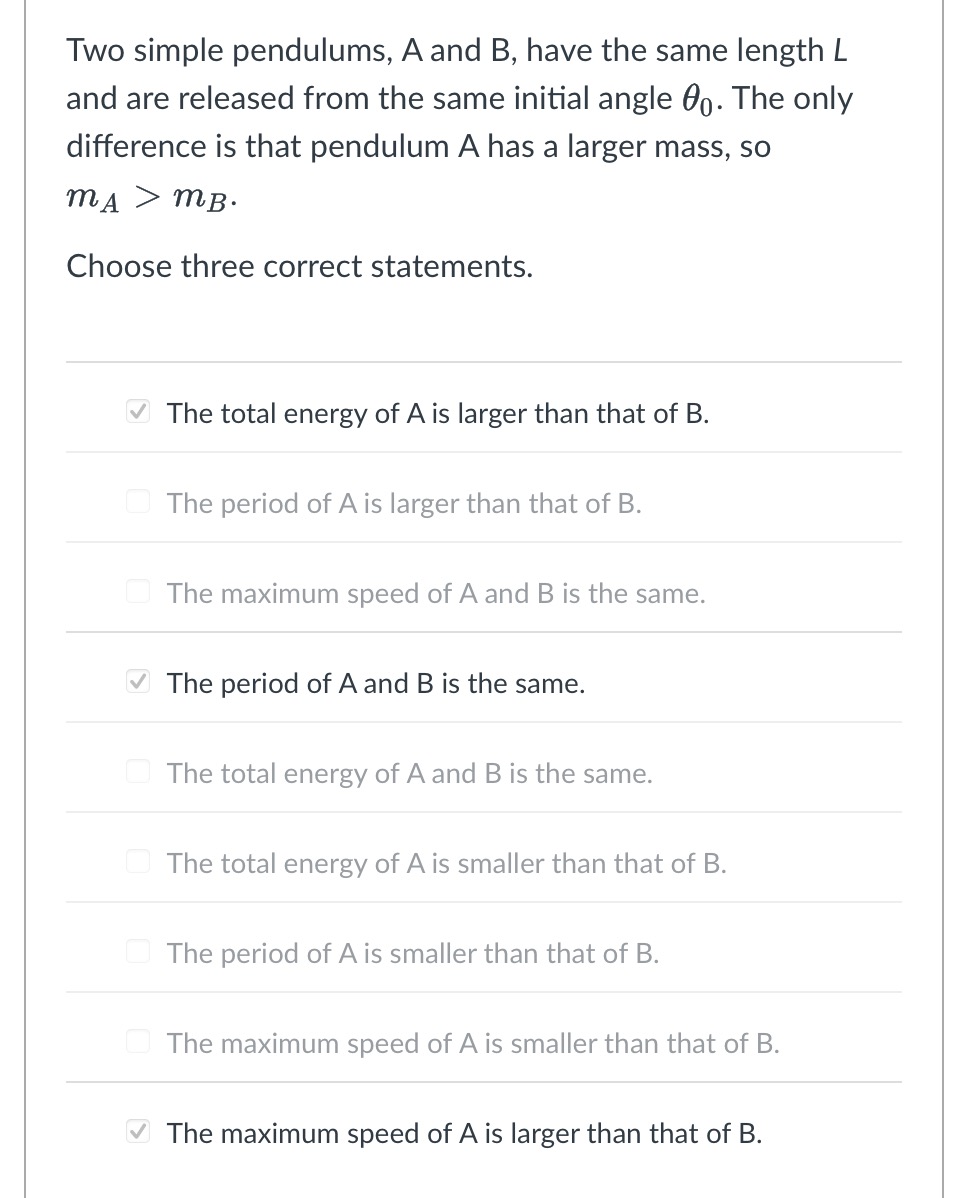Uncheck 'The maximum speed of A is larger than that of B'
Image resolution: width=962 pixels, height=1198 pixels.
click(x=138, y=1131)
